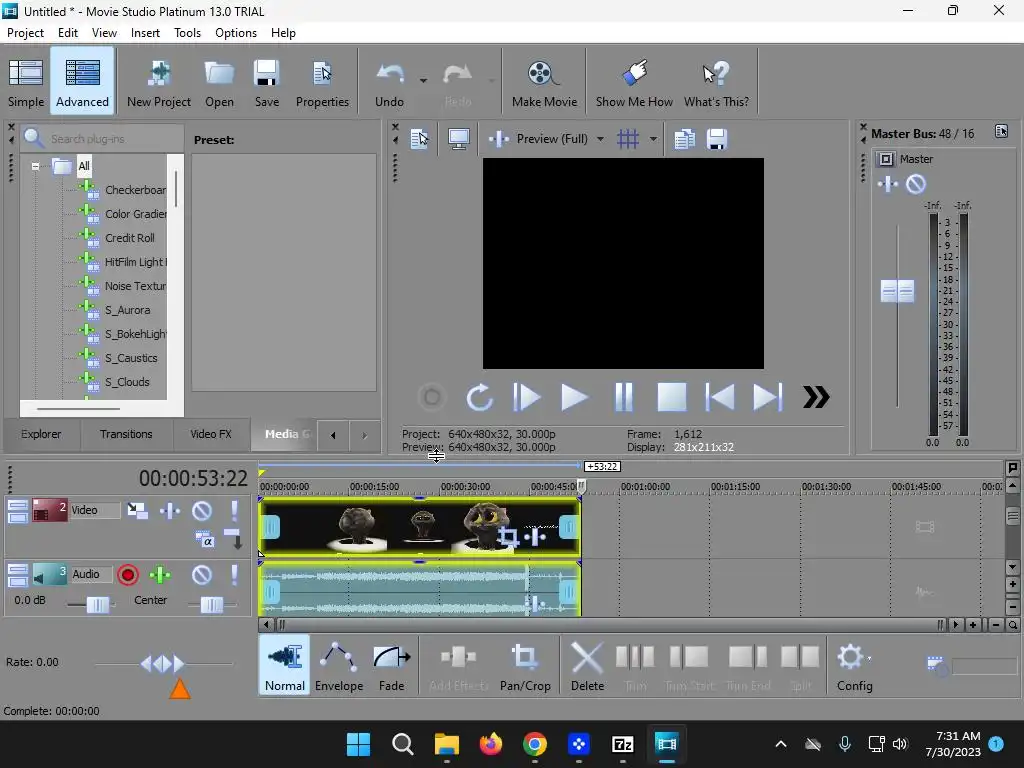
Task: Focus the Search plug-ins field
Action: pyautogui.click(x=104, y=138)
